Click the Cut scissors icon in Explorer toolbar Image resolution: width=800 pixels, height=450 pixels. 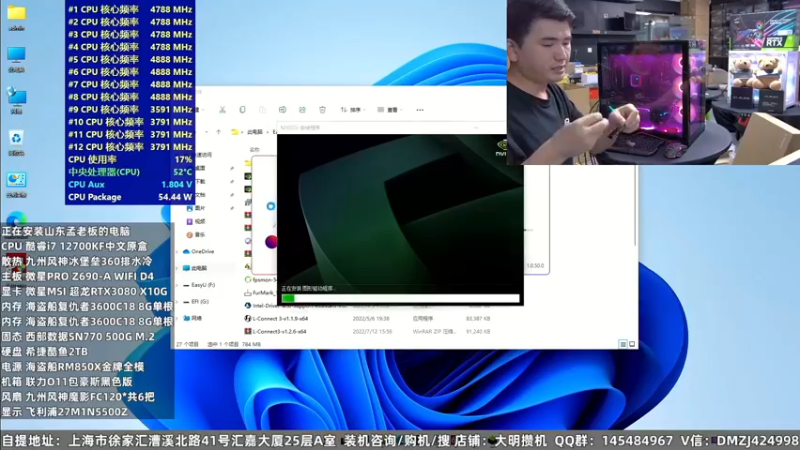coord(222,110)
